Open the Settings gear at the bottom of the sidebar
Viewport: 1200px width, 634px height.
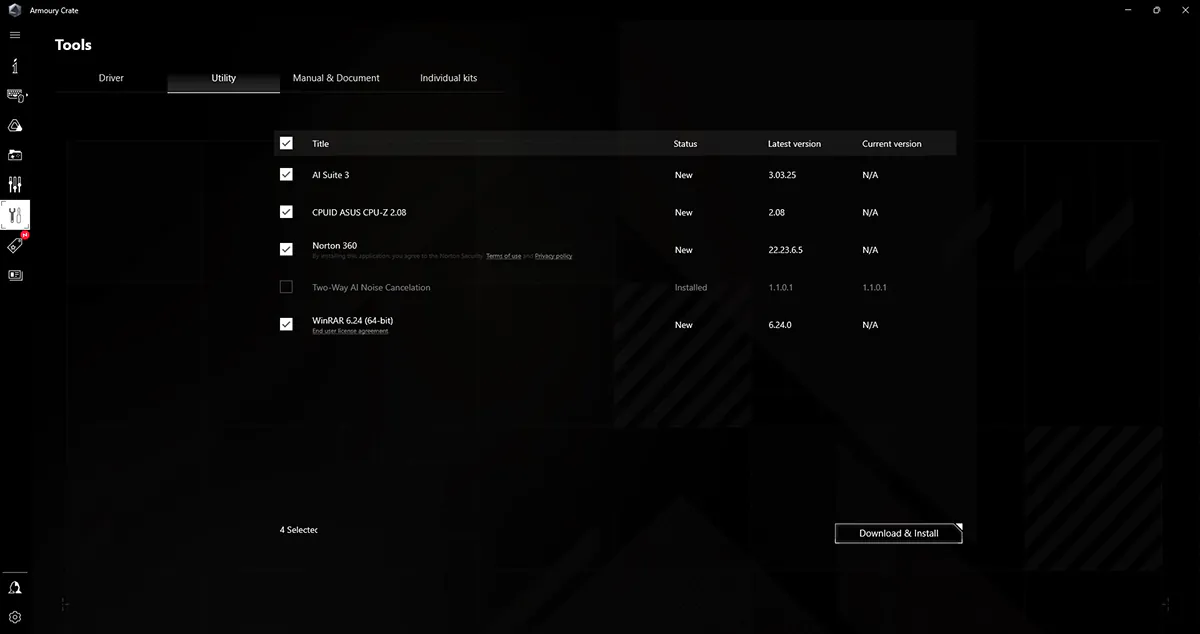tap(15, 618)
